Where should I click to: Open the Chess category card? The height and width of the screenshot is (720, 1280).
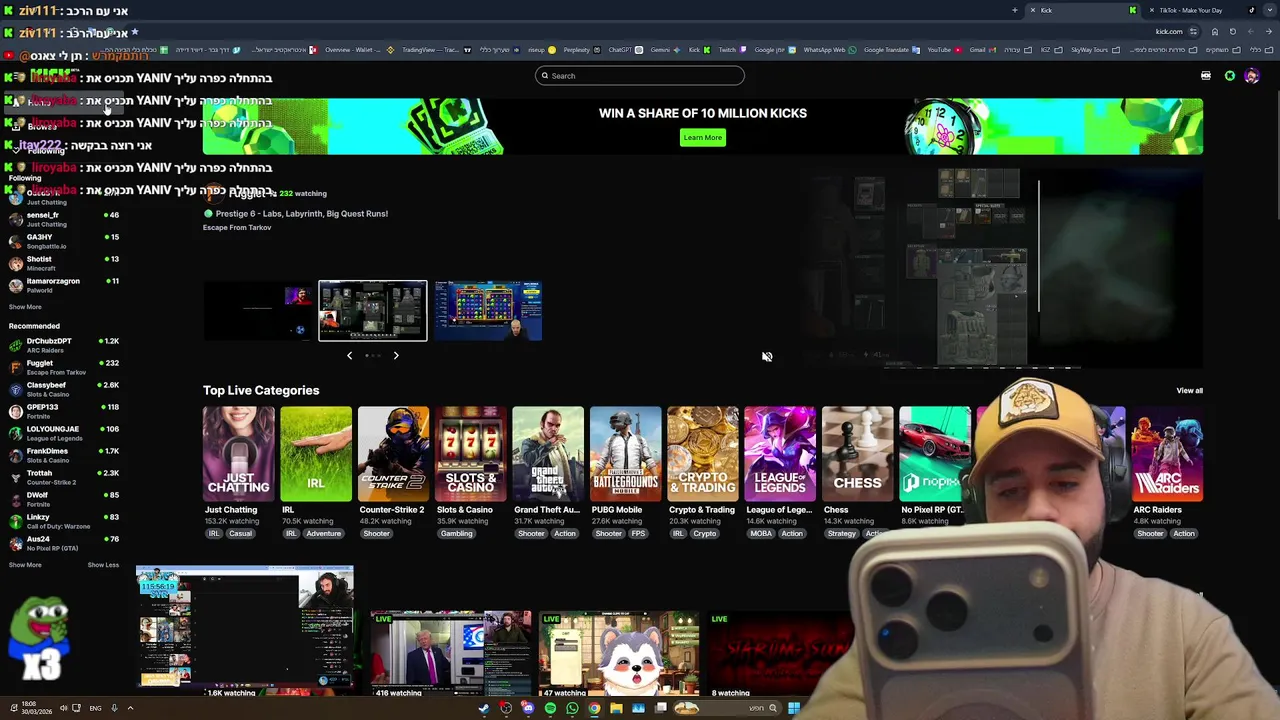(858, 453)
